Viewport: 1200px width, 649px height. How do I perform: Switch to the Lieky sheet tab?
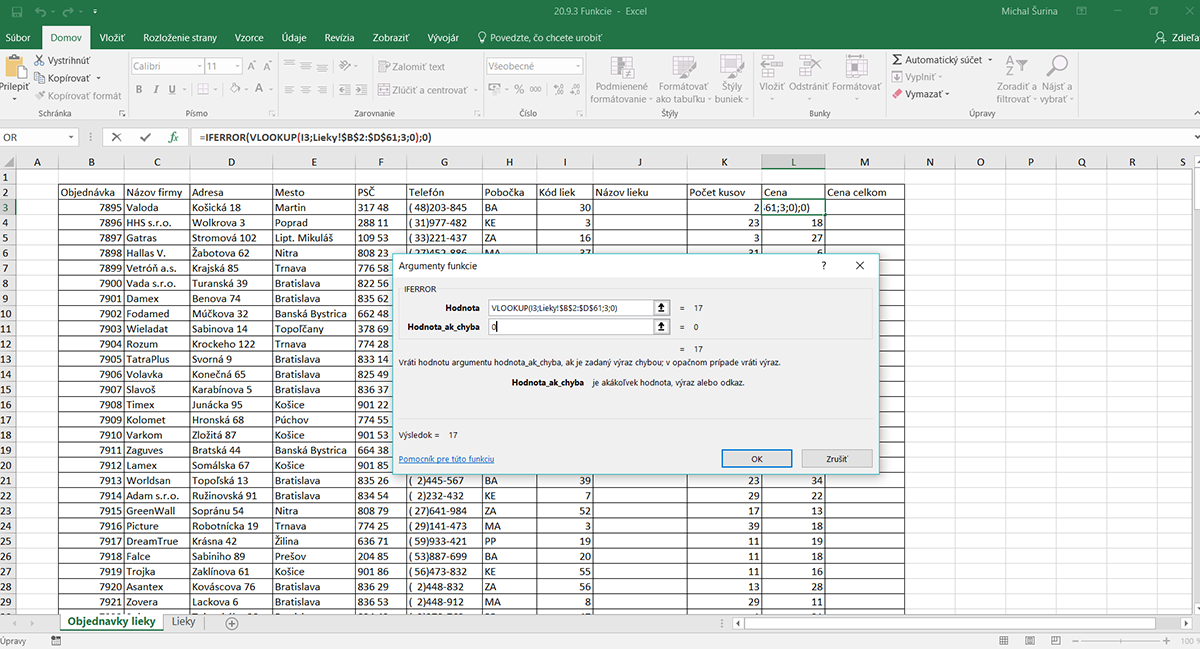click(184, 622)
